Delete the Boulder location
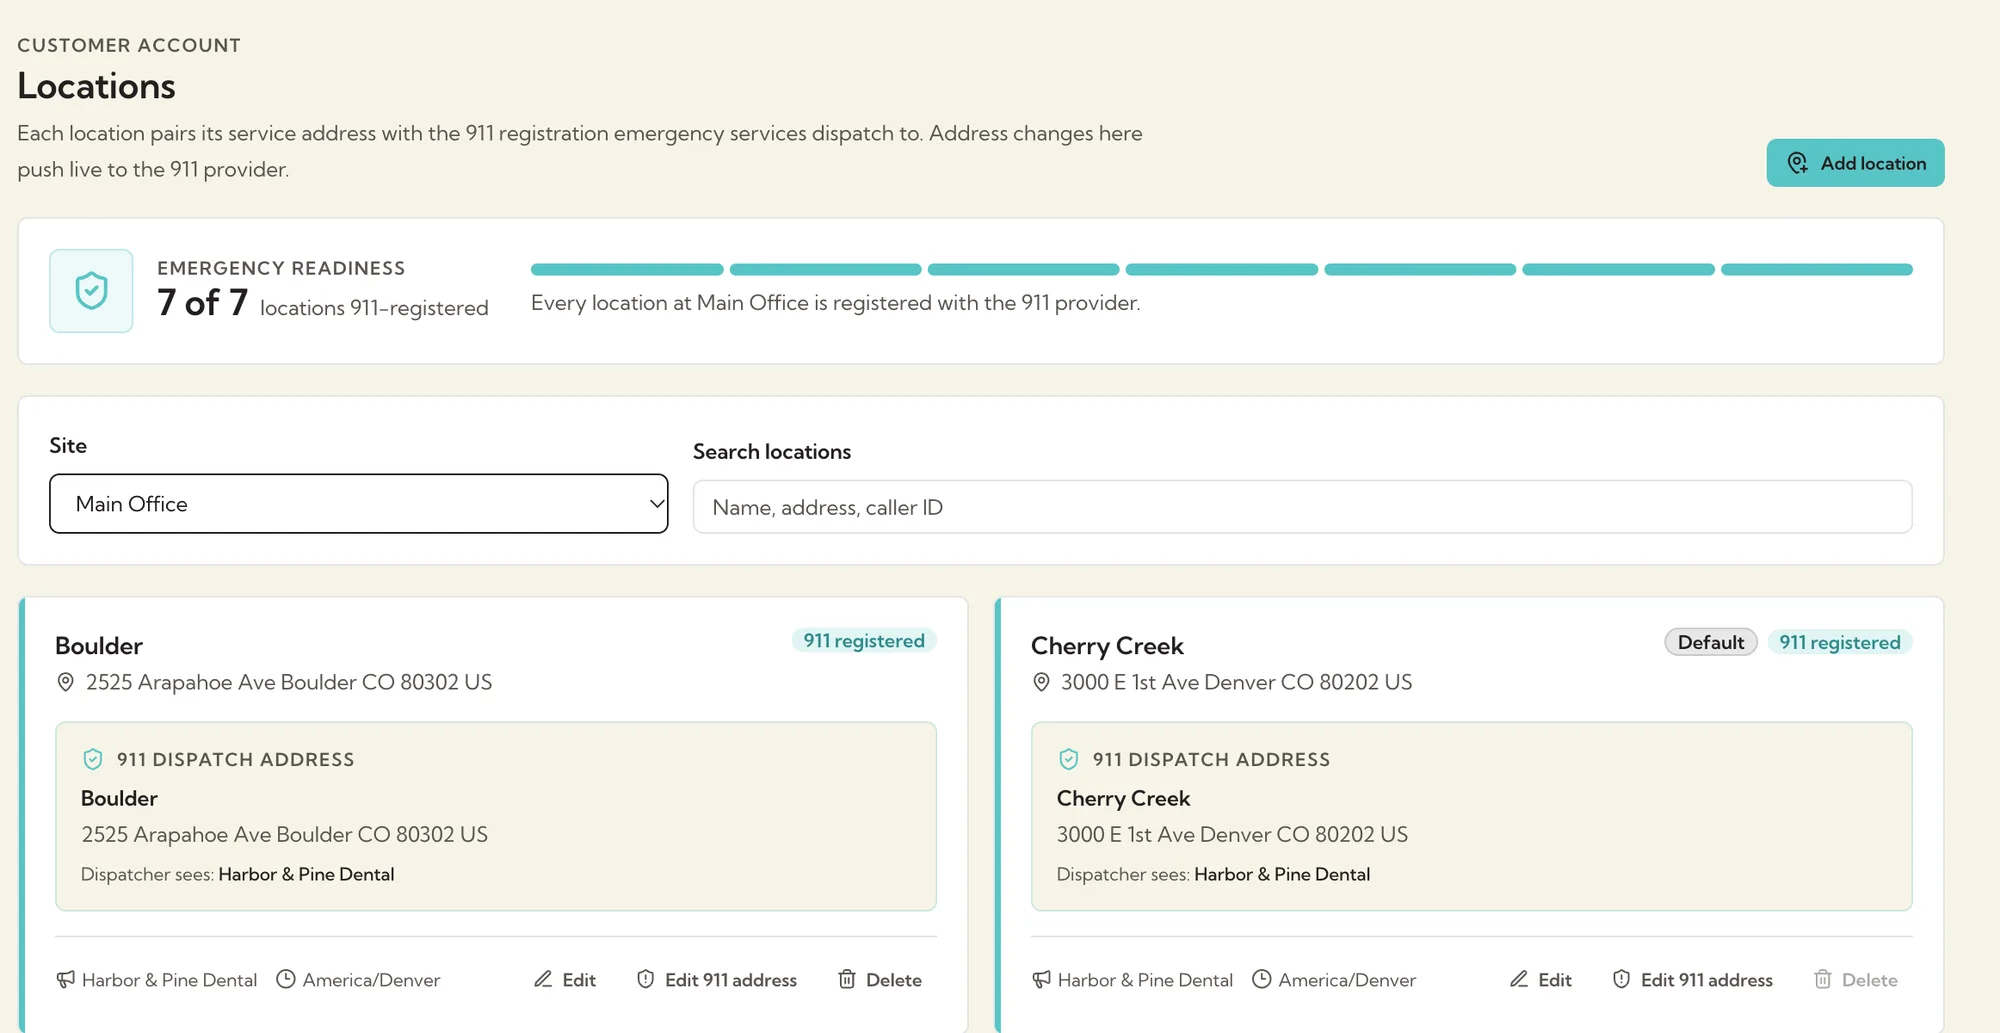This screenshot has height=1033, width=2000. pos(880,980)
